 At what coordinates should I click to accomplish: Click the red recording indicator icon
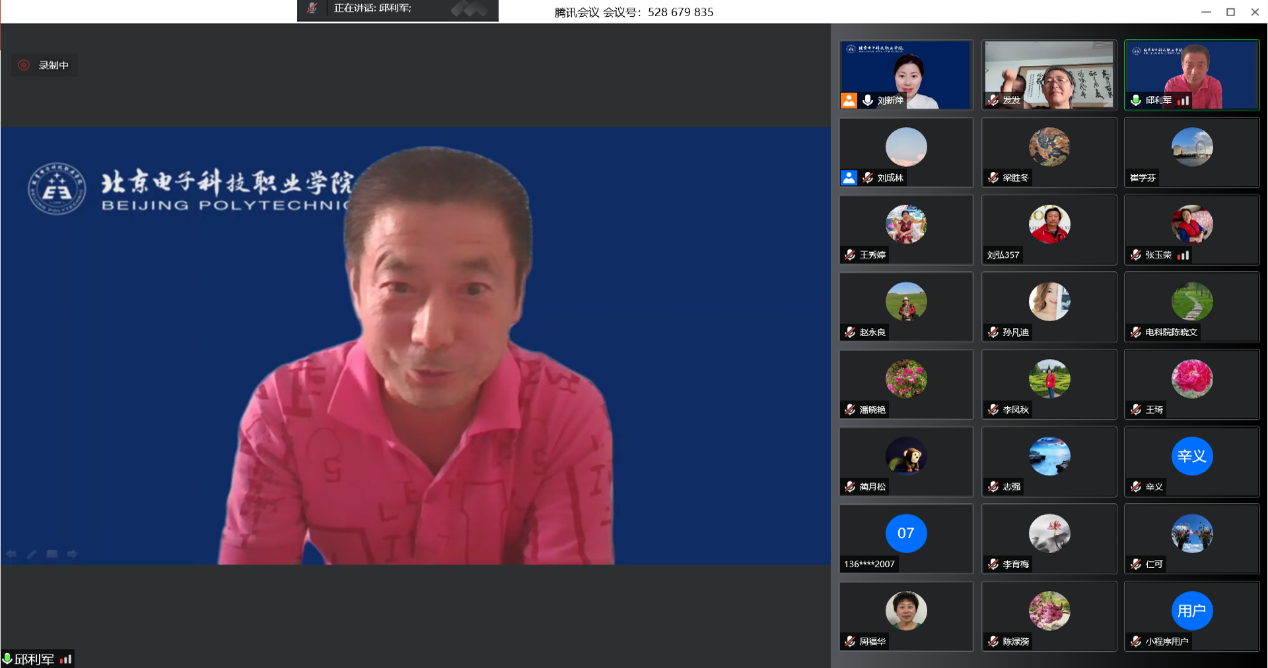tap(24, 65)
